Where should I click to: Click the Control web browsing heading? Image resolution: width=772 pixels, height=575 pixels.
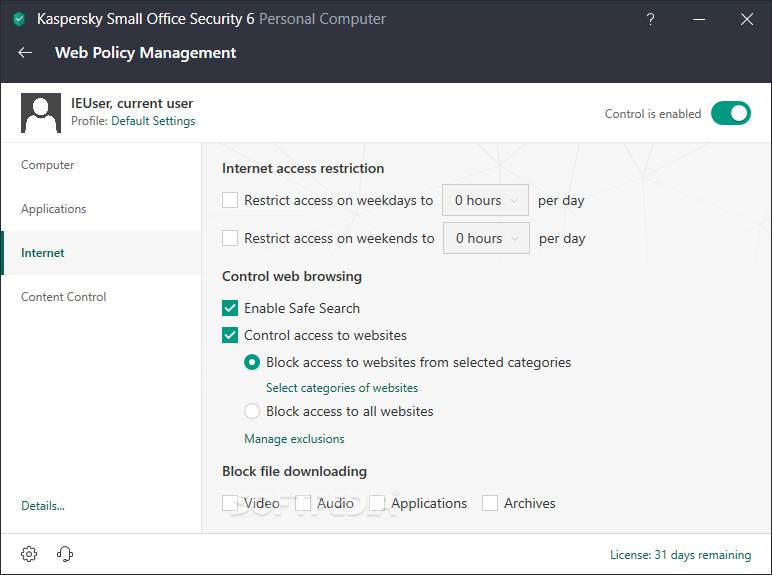[292, 276]
